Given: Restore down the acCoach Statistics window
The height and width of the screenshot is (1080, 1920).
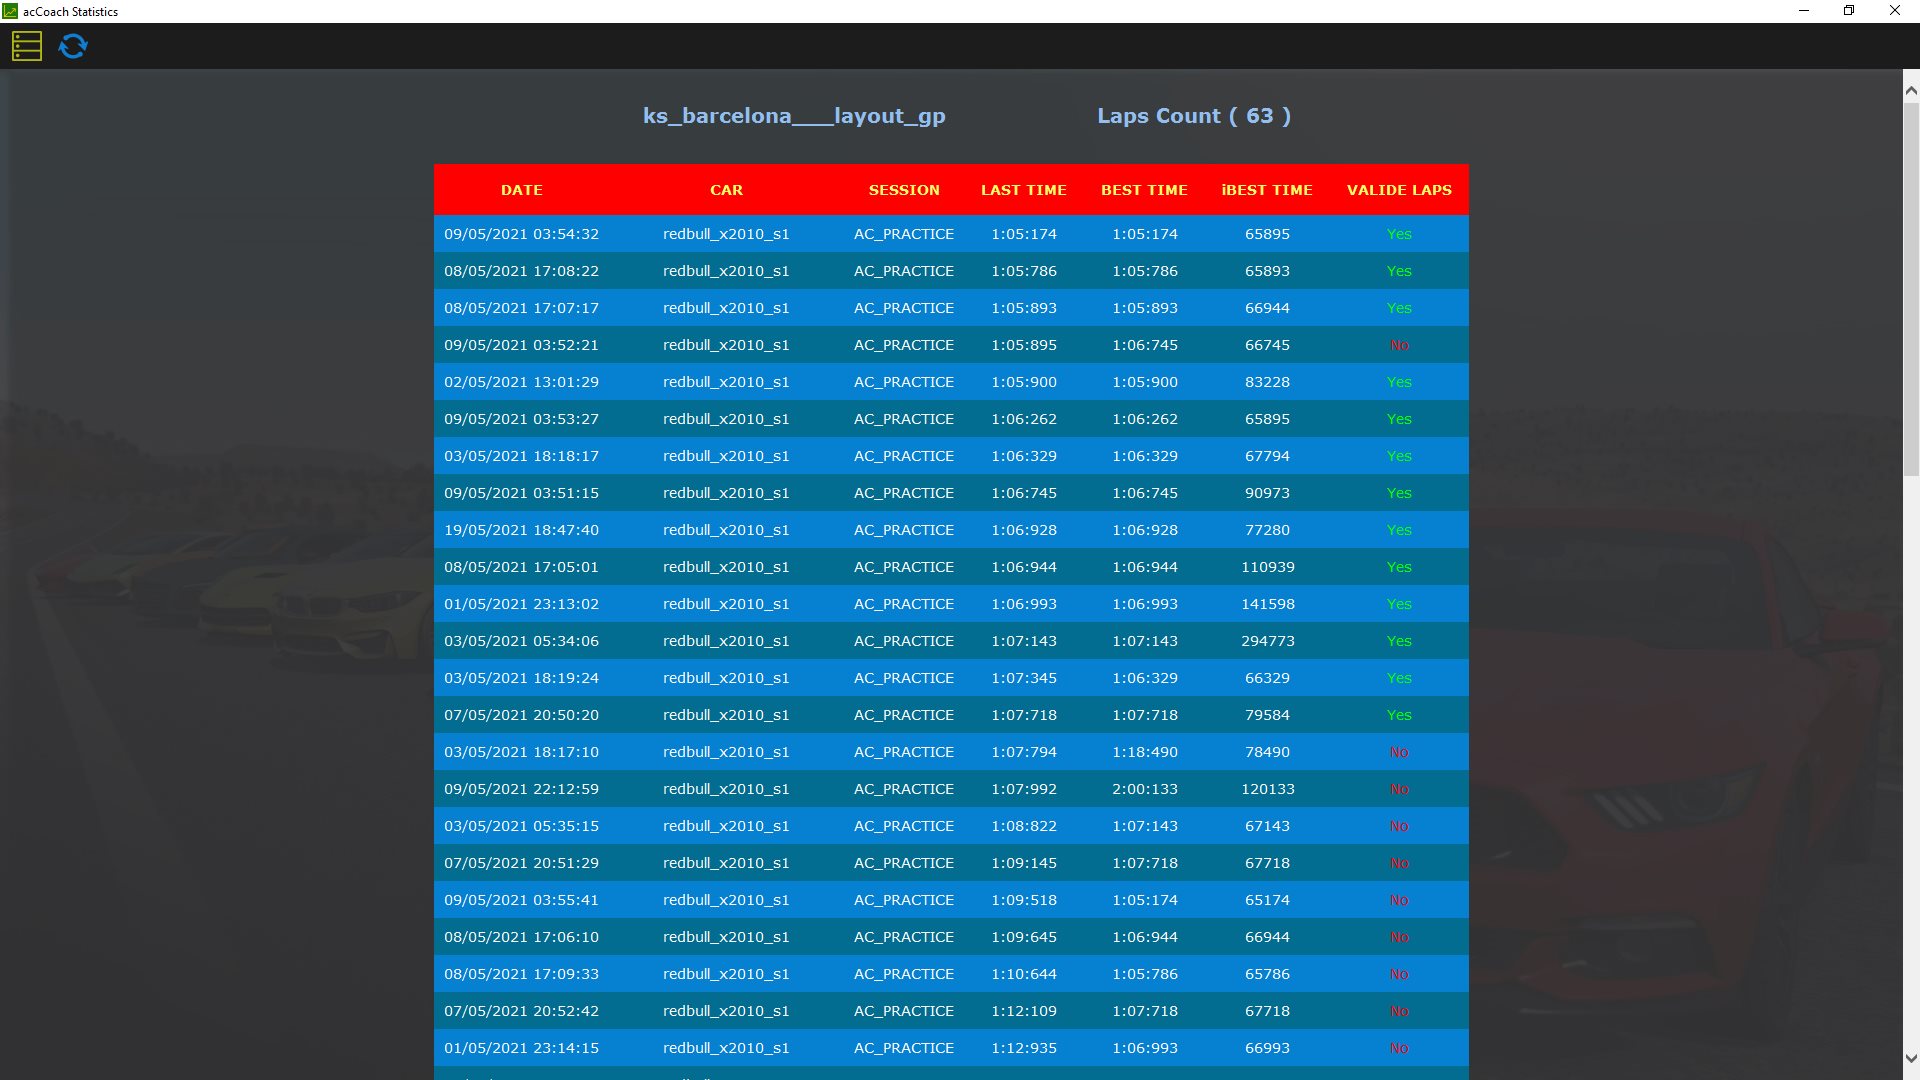Looking at the screenshot, I should coord(1849,11).
